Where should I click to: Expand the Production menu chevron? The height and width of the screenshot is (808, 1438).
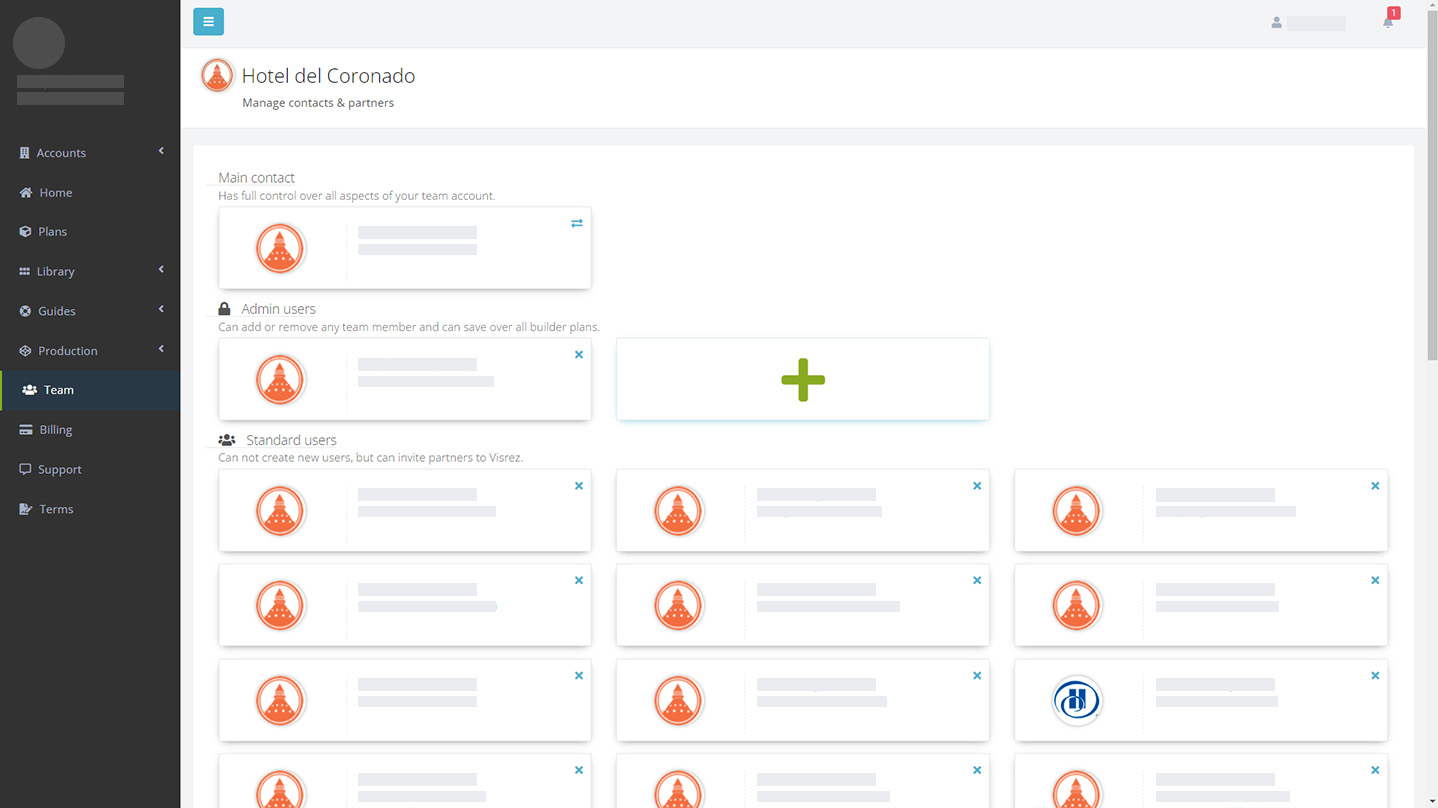[x=161, y=349]
